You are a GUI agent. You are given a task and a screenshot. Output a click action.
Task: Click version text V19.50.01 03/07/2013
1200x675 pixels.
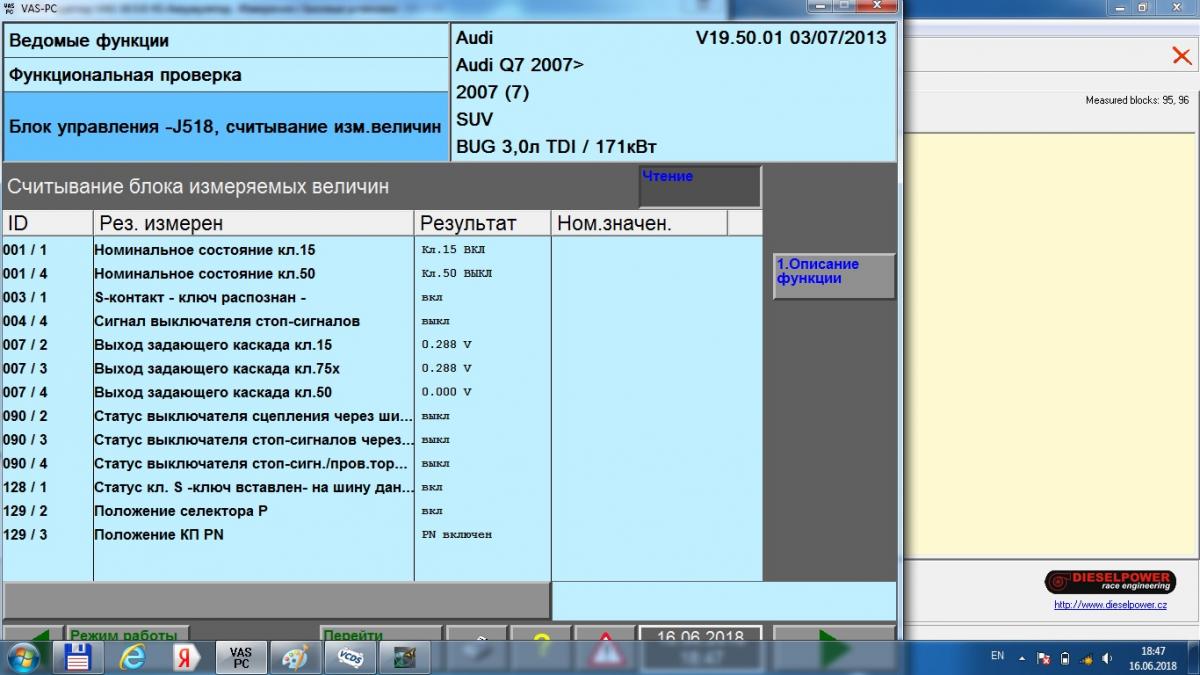tap(791, 38)
